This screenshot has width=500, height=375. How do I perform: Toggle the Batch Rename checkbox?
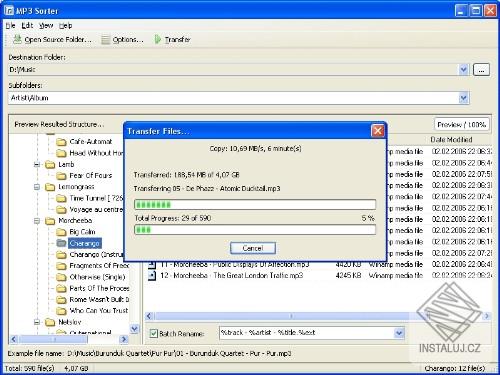tap(153, 333)
